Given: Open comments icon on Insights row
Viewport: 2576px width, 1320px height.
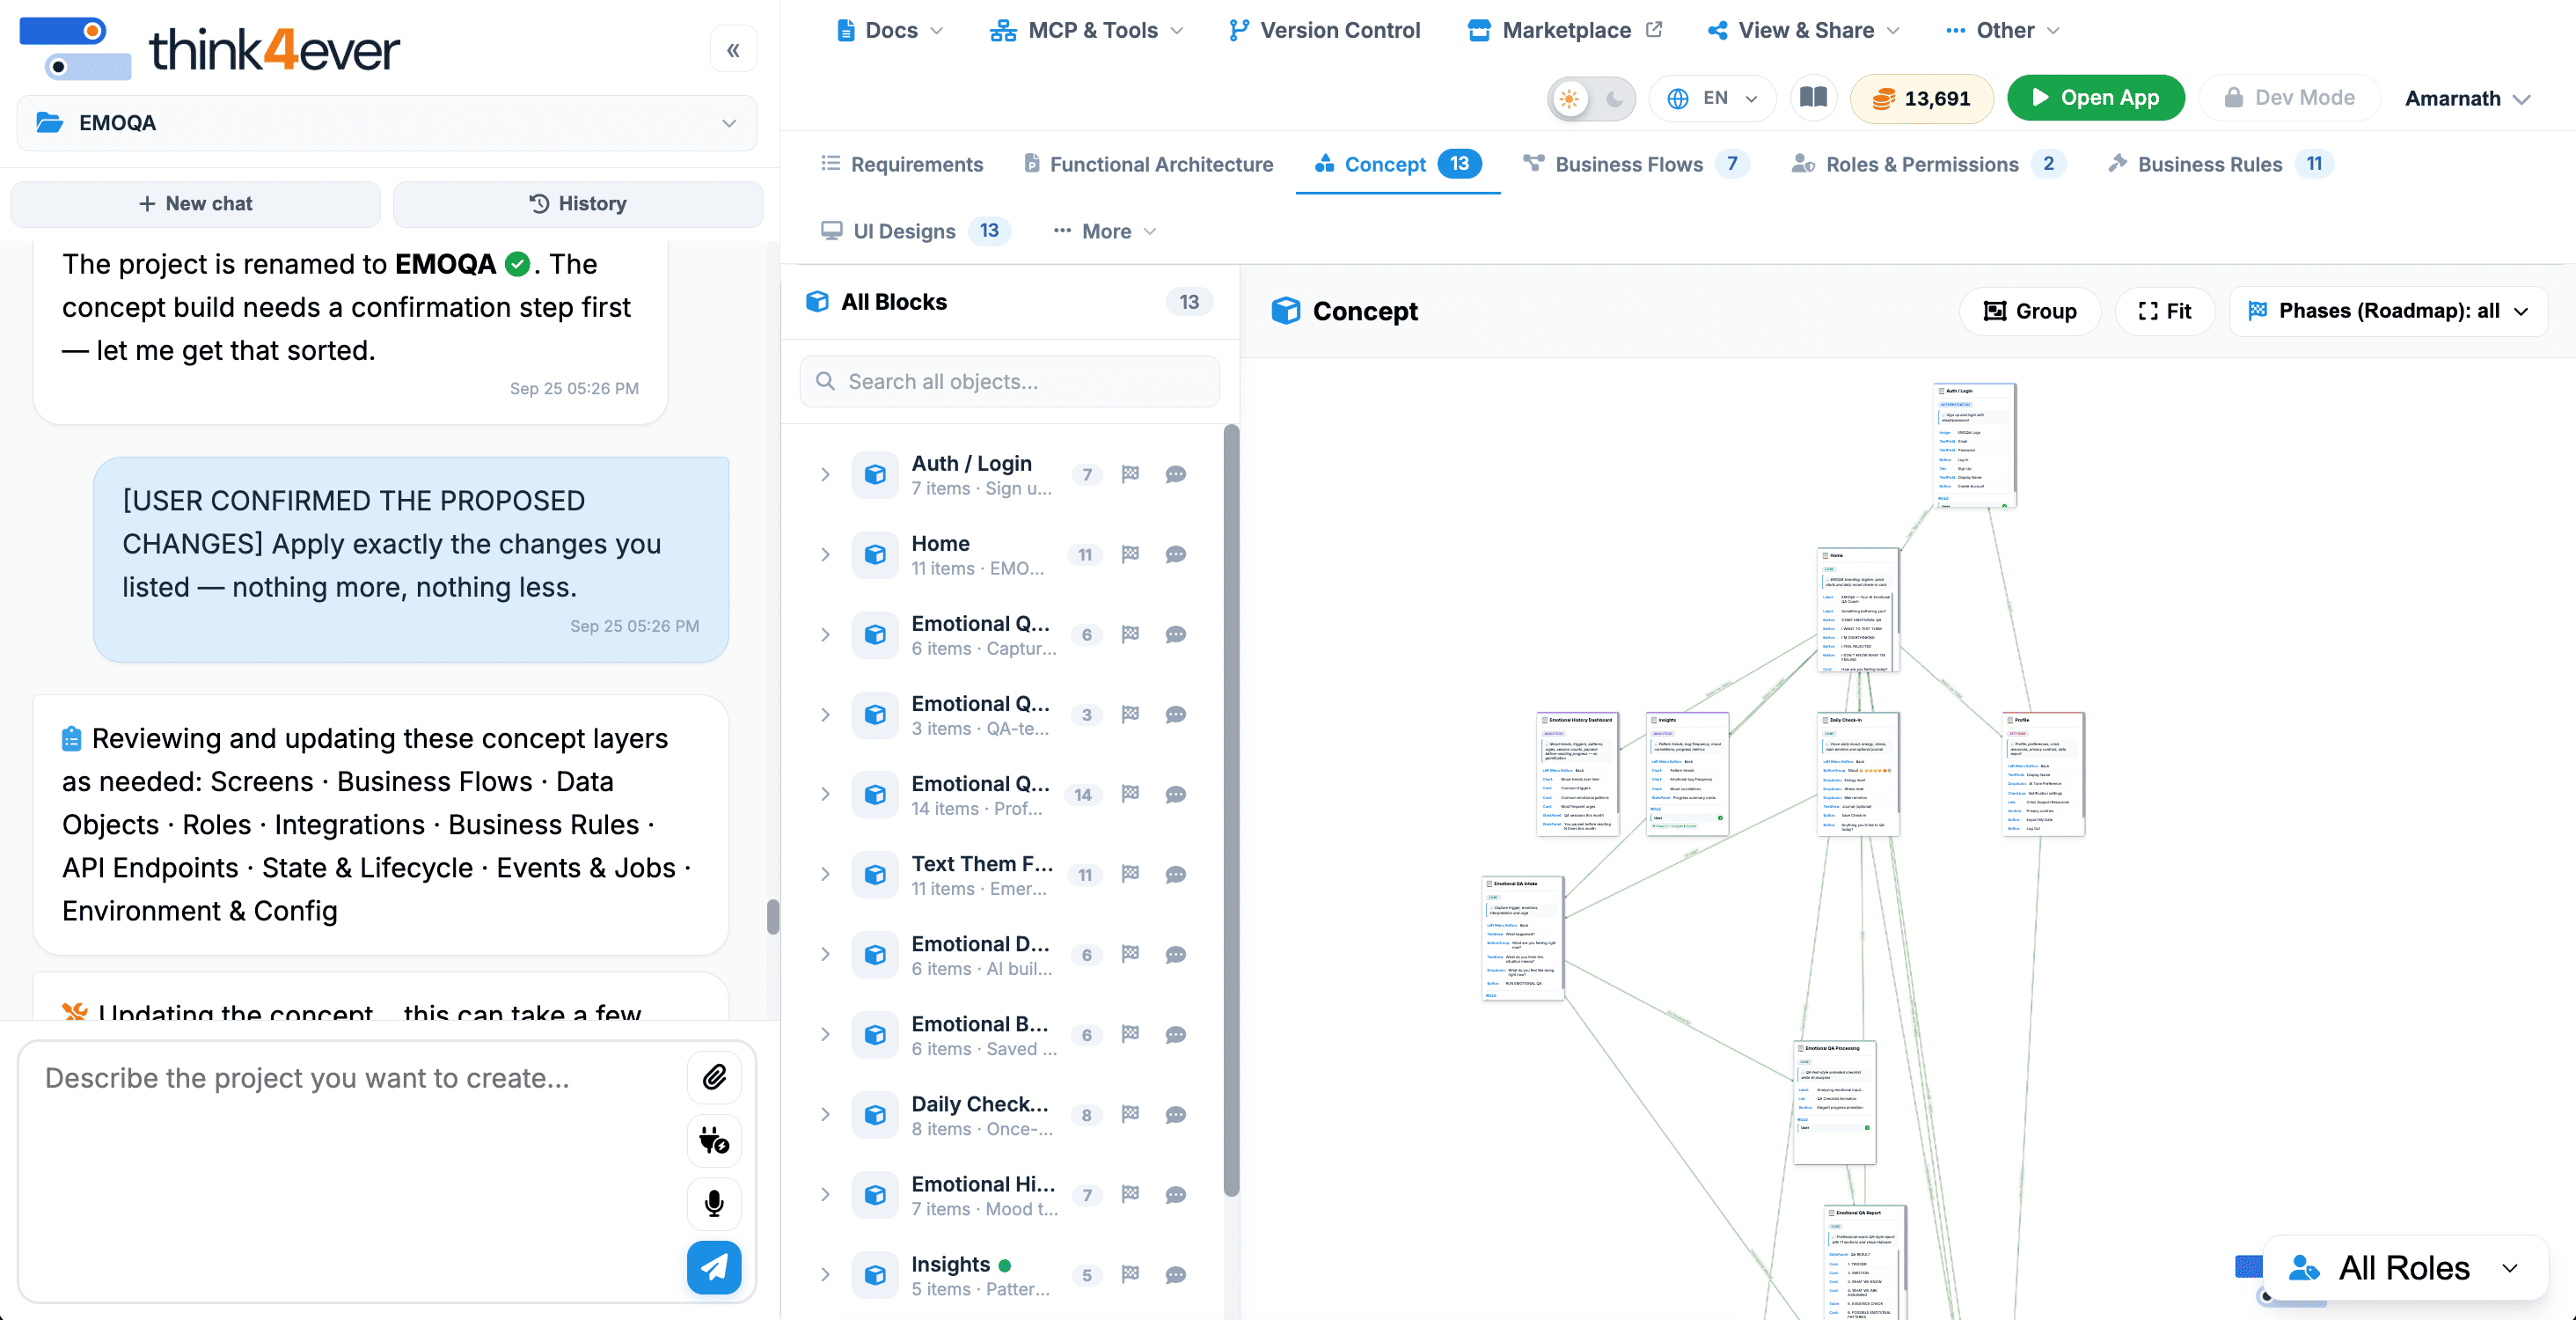Looking at the screenshot, I should (1176, 1275).
